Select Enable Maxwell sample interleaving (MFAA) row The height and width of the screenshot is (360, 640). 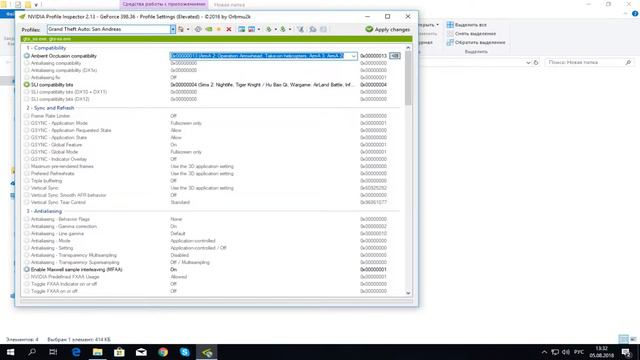211,269
